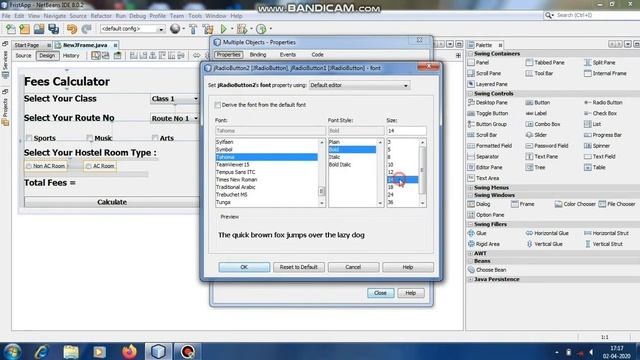Open the Class 1 combo box
The width and height of the screenshot is (640, 360).
174,99
